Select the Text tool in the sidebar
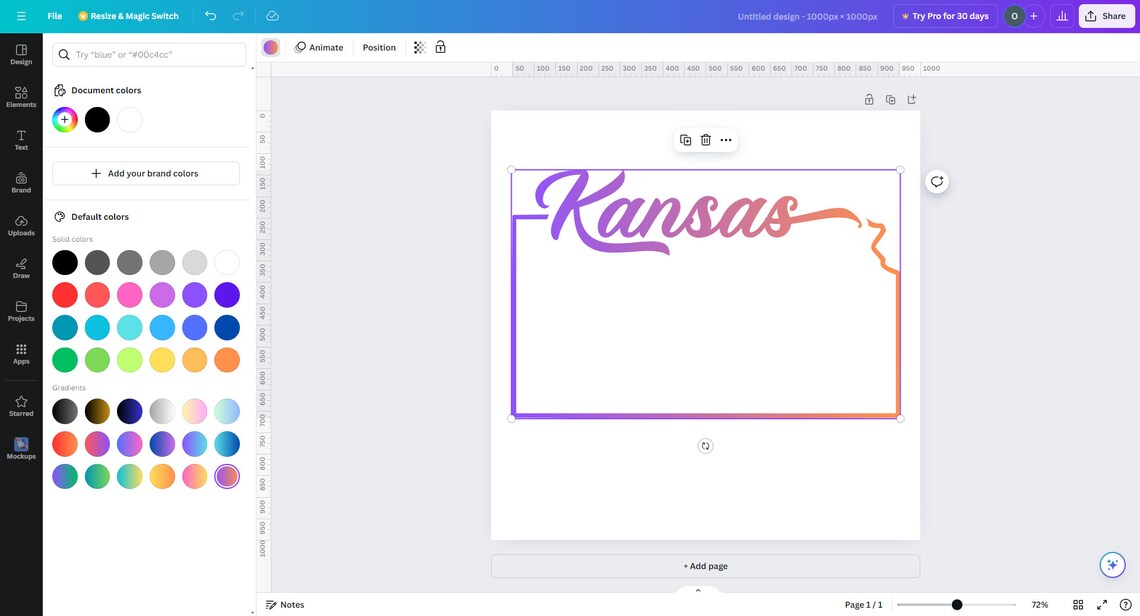 [20, 140]
